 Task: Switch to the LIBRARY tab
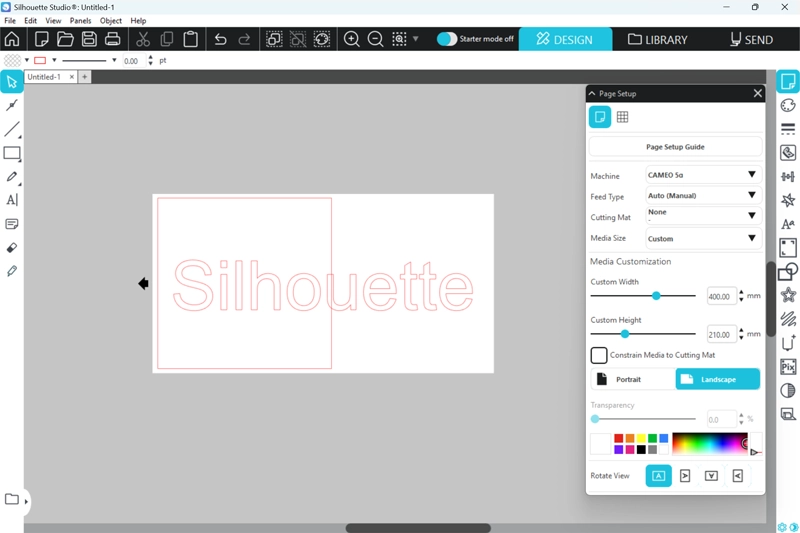tap(657, 39)
